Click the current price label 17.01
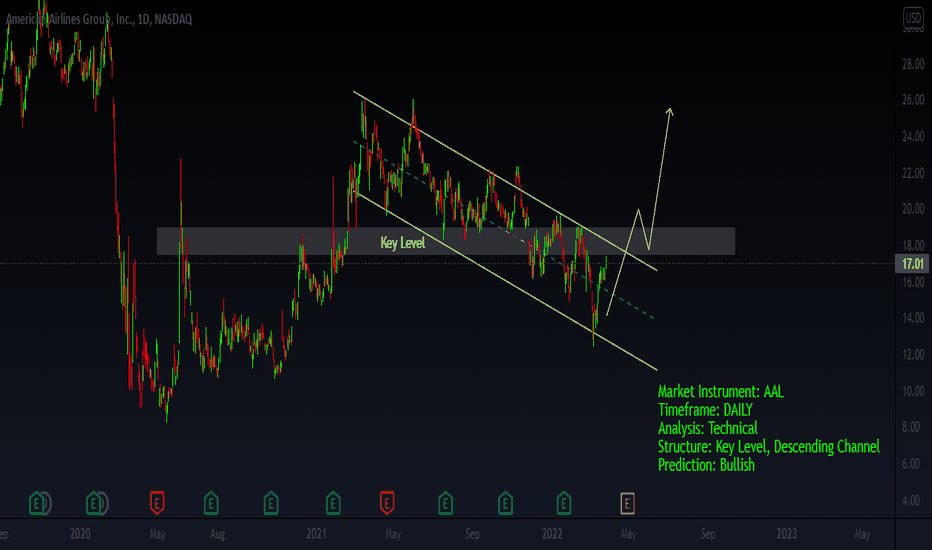932x550 pixels. pyautogui.click(x=912, y=263)
